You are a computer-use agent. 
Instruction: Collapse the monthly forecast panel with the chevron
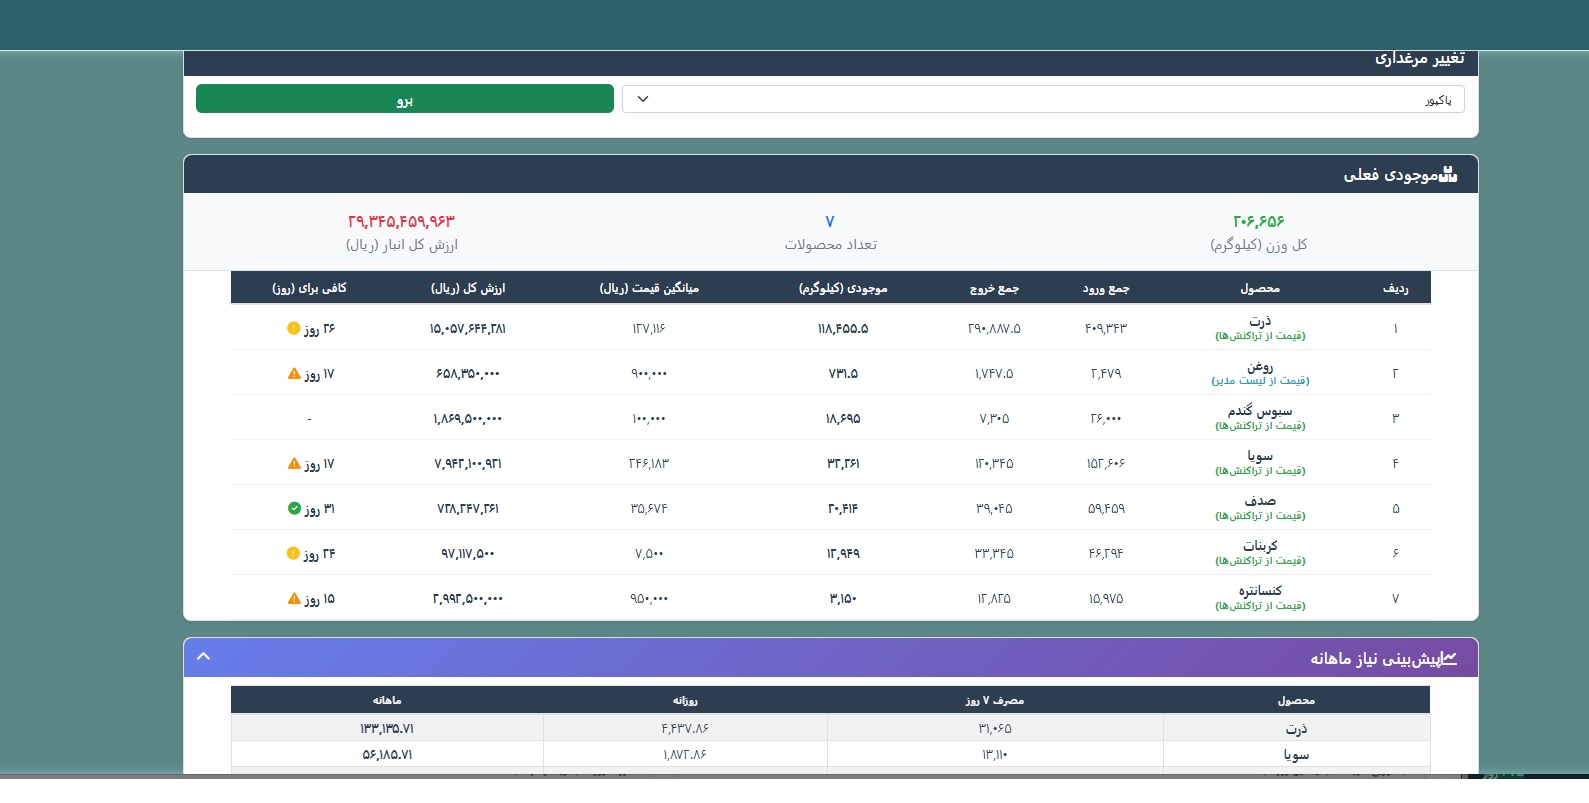(x=204, y=657)
